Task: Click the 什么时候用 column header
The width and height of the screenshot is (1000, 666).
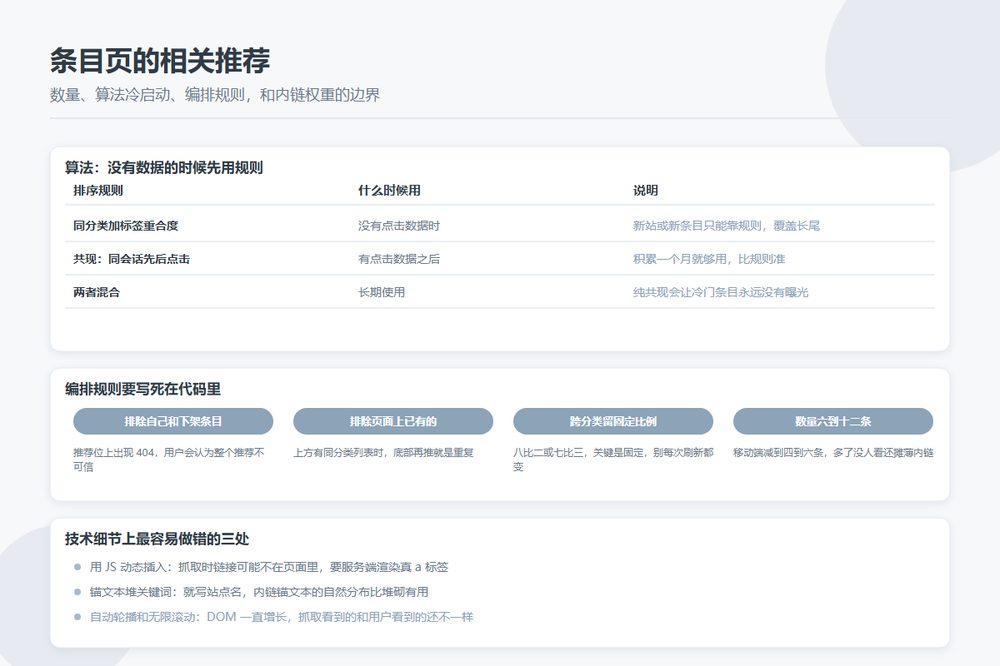Action: (389, 190)
